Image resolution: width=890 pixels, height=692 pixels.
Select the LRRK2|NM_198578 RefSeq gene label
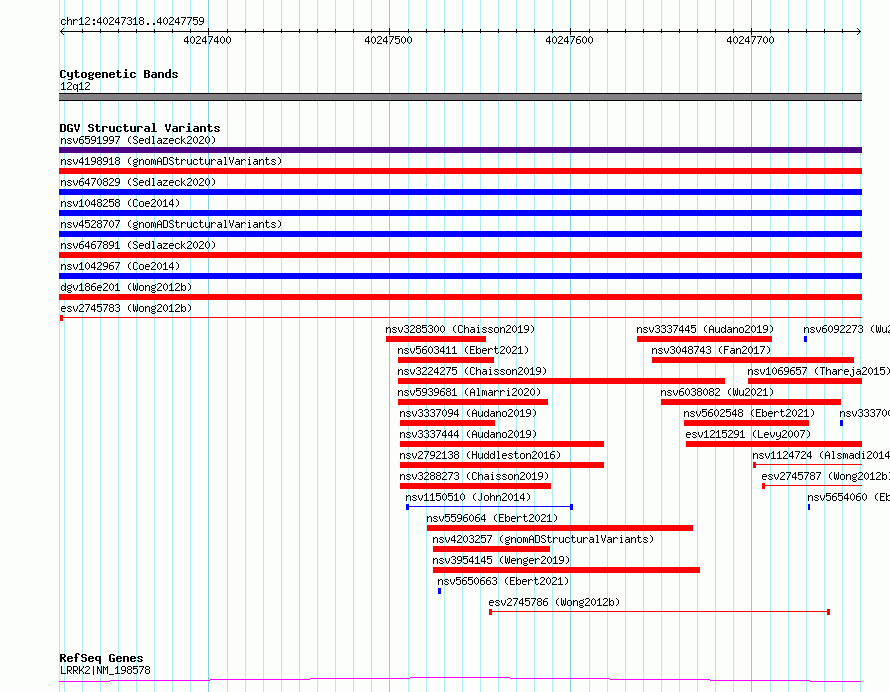pyautogui.click(x=105, y=670)
